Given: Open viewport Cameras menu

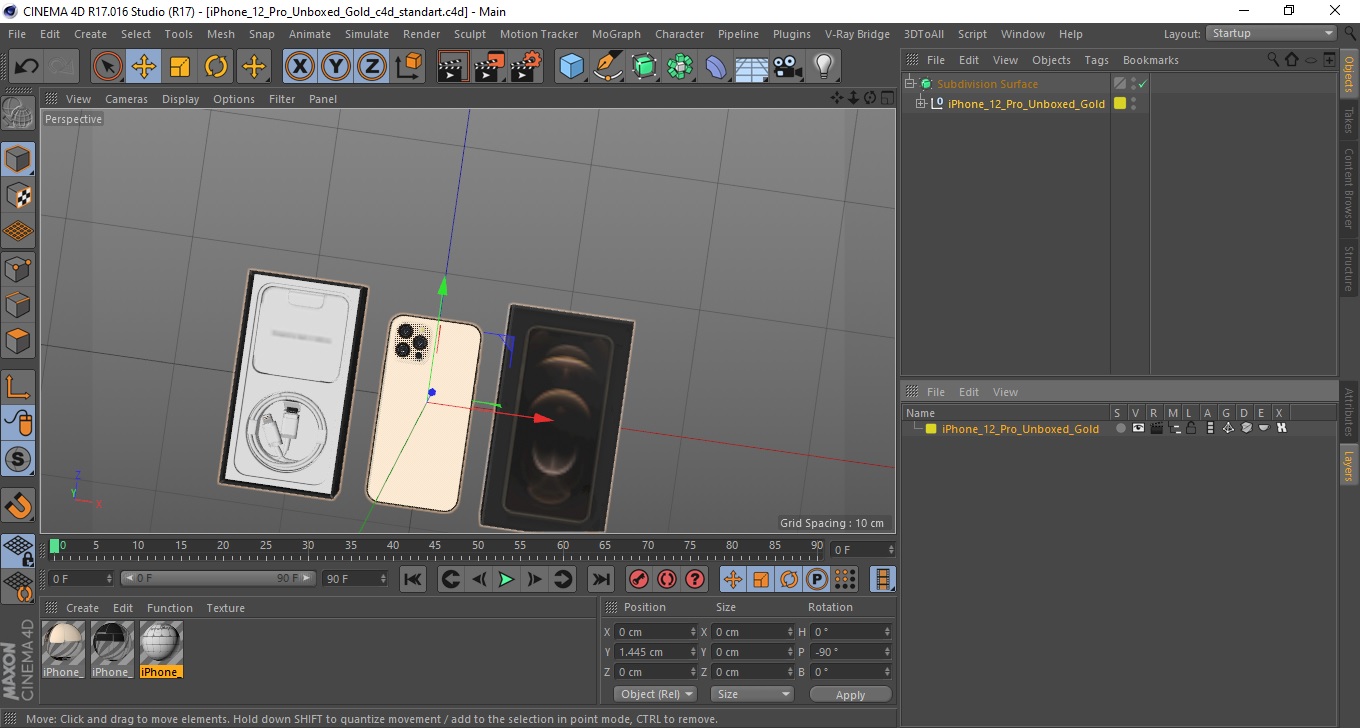Looking at the screenshot, I should coord(126,99).
